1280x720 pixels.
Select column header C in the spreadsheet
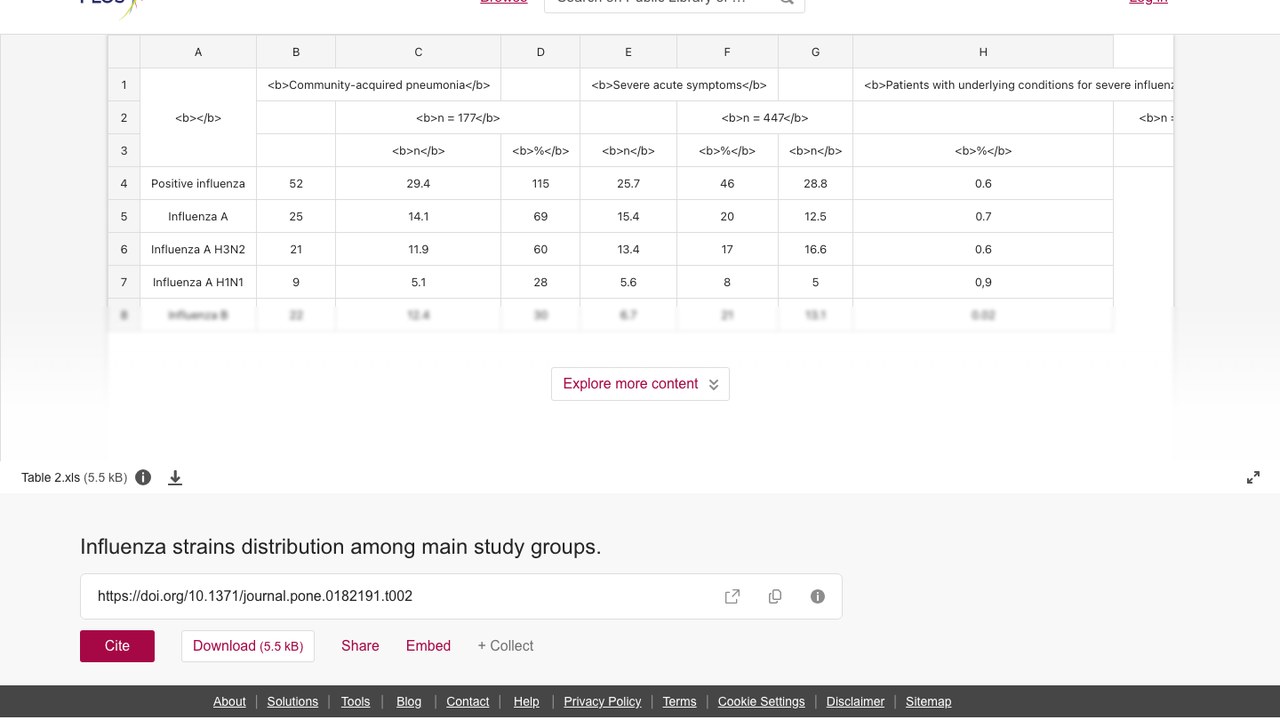(x=418, y=52)
